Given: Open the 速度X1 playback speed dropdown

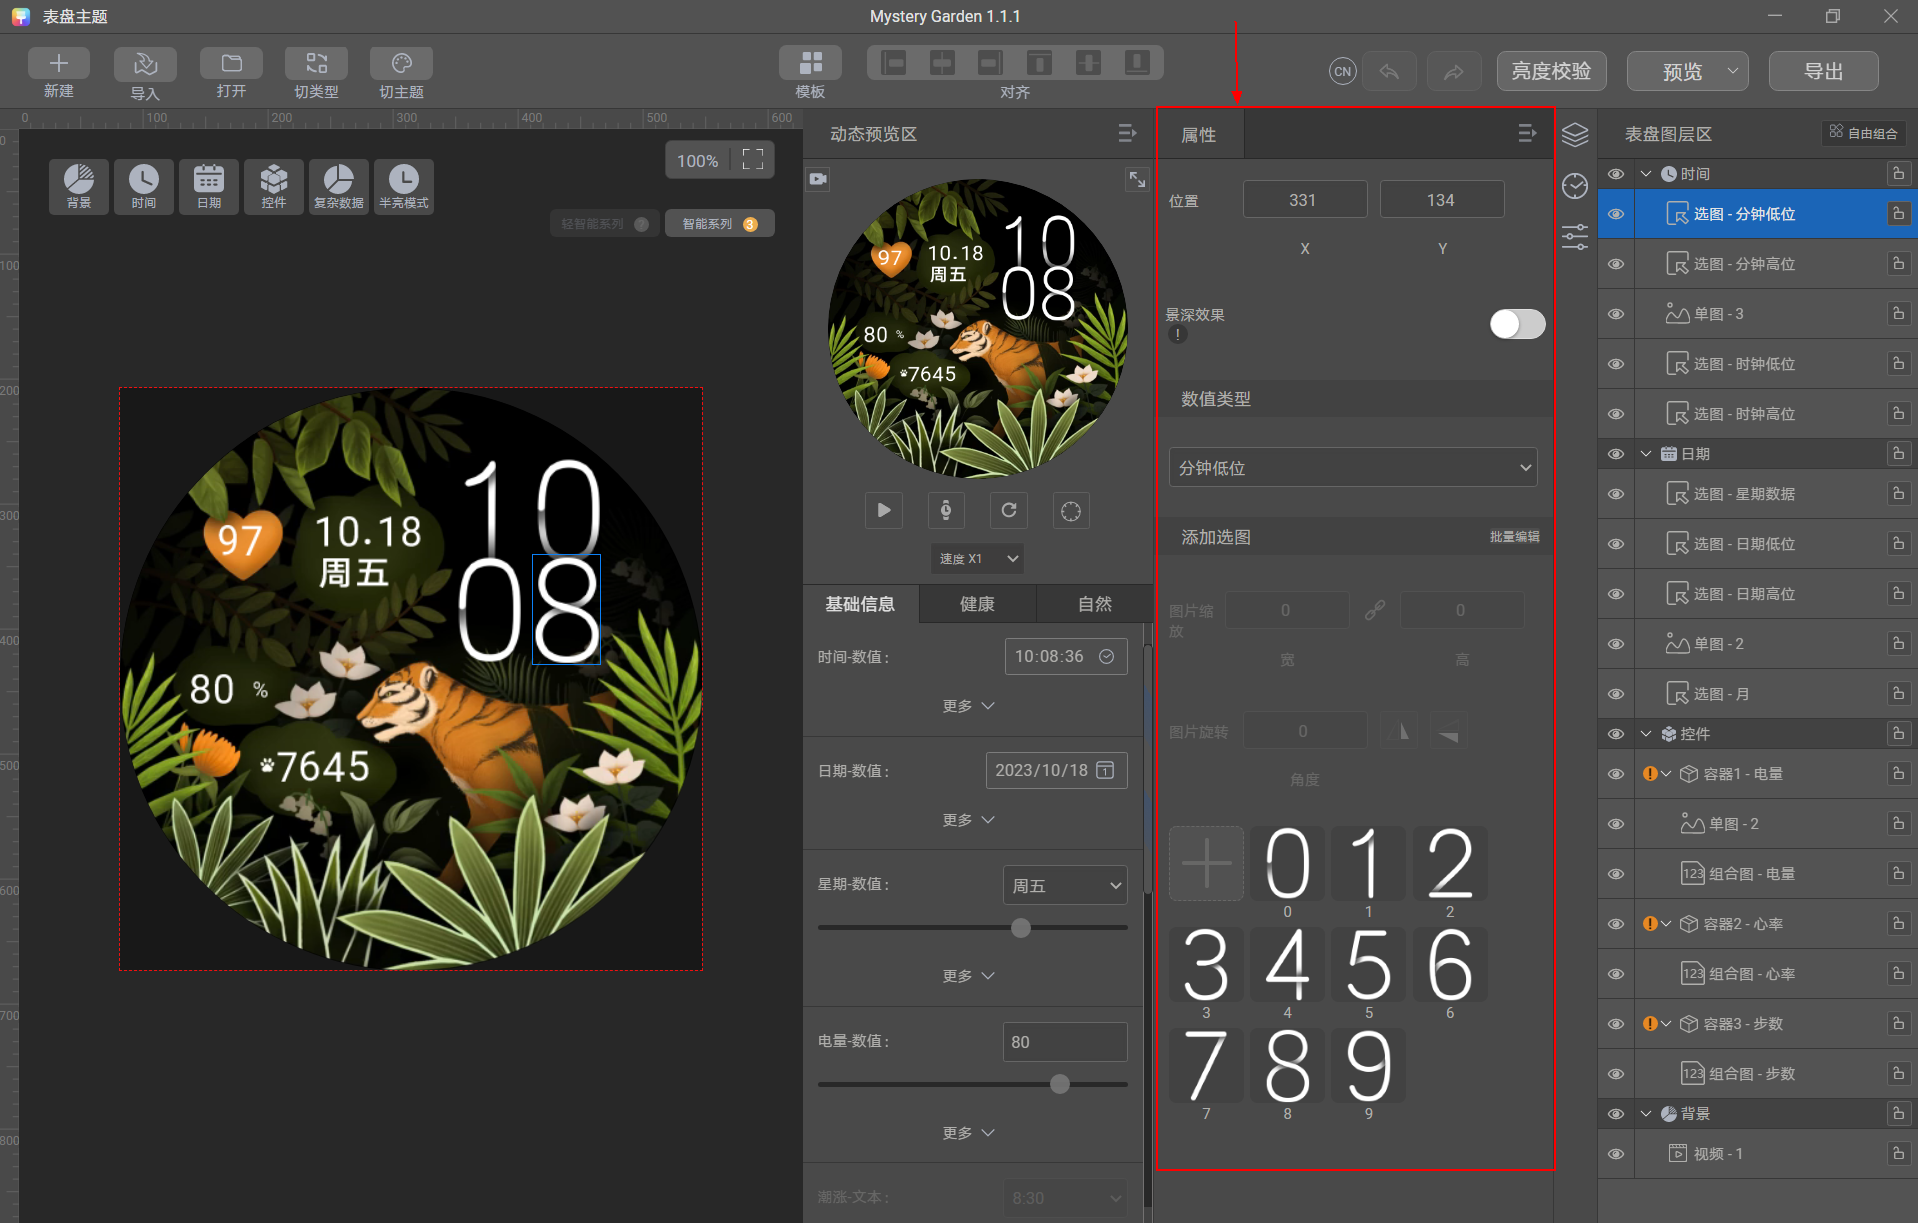Looking at the screenshot, I should (x=976, y=558).
